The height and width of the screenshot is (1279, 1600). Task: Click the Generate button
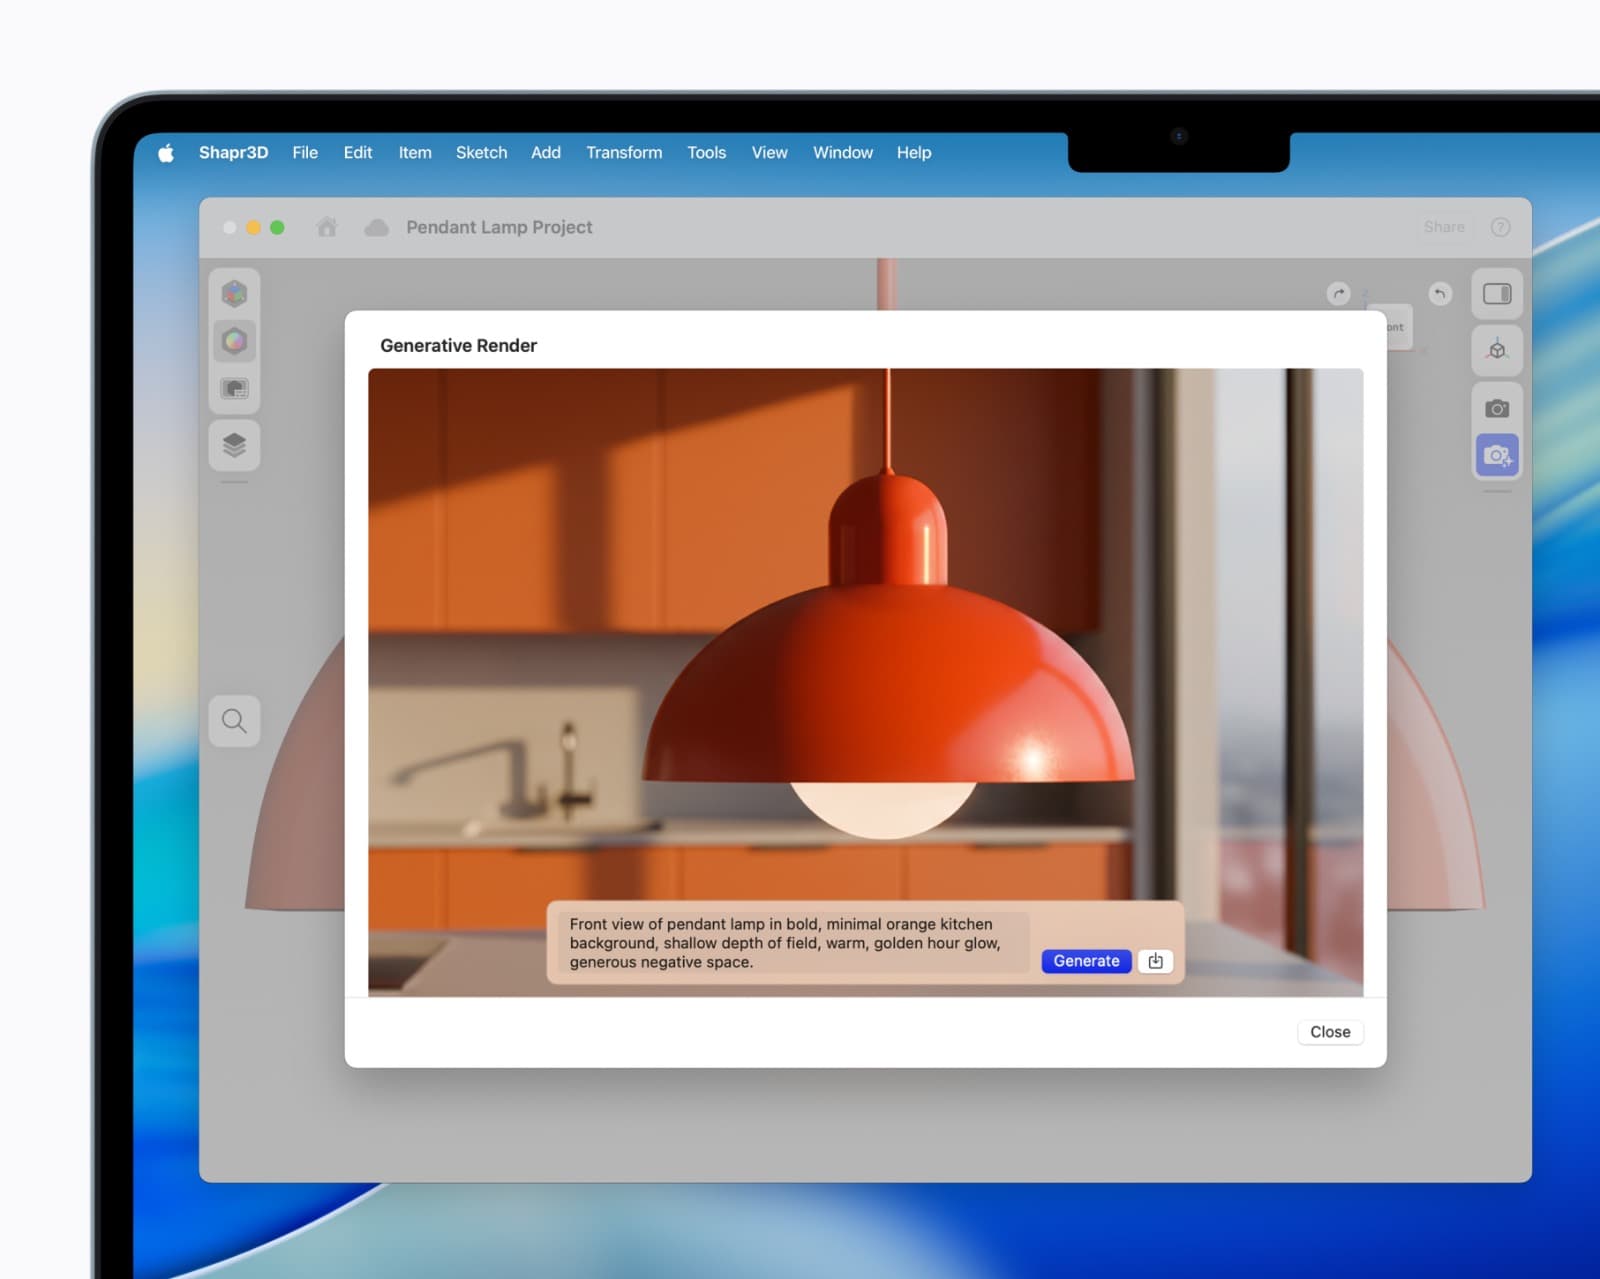(x=1086, y=961)
